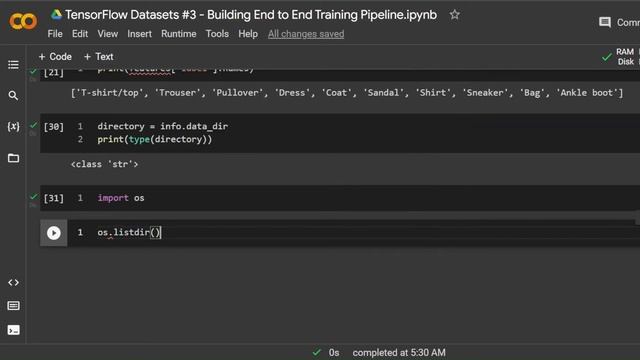Open the View menu
The image size is (640, 360).
(108, 34)
